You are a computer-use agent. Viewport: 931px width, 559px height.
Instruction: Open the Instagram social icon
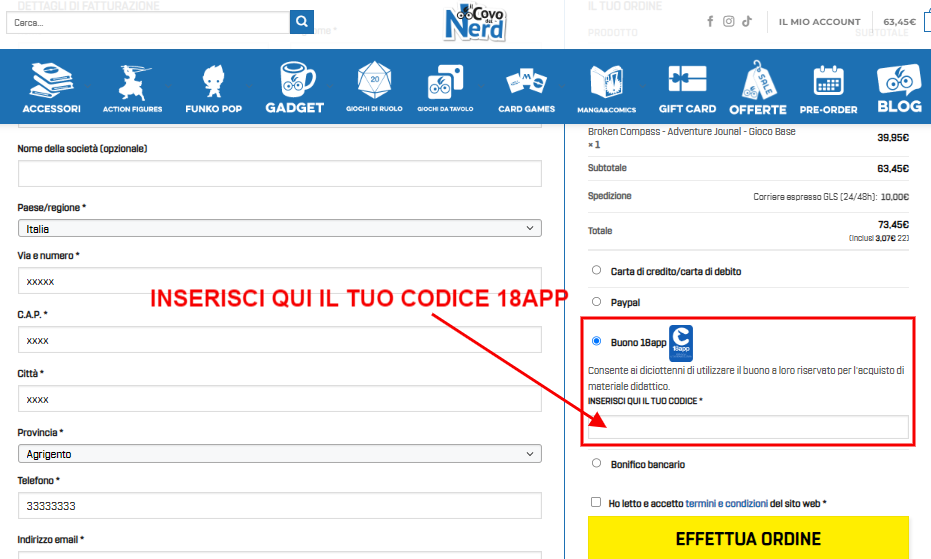pyautogui.click(x=729, y=21)
